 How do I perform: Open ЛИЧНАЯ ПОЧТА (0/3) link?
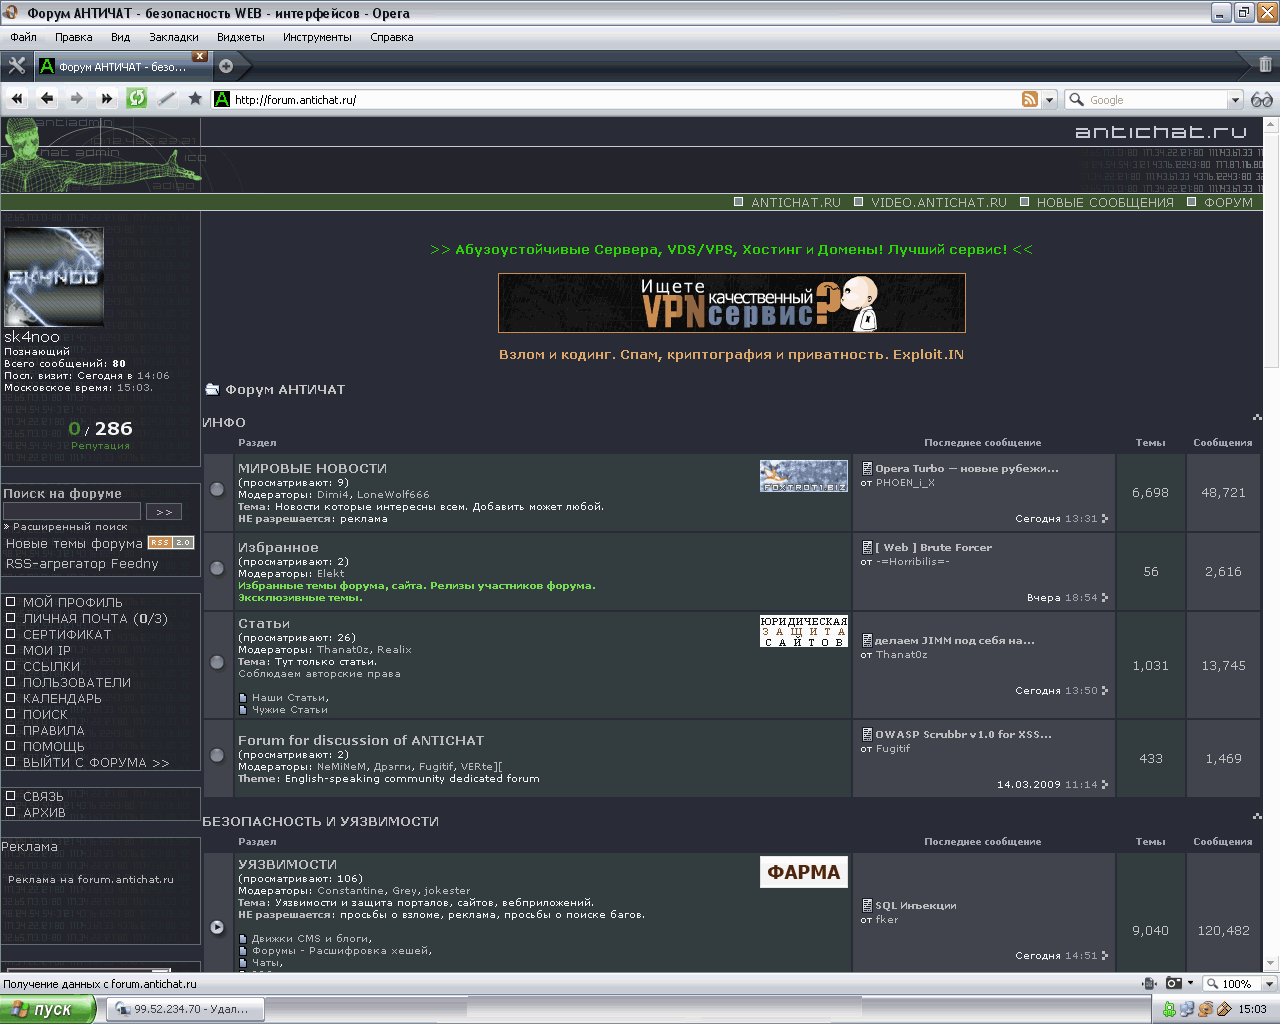tap(95, 618)
